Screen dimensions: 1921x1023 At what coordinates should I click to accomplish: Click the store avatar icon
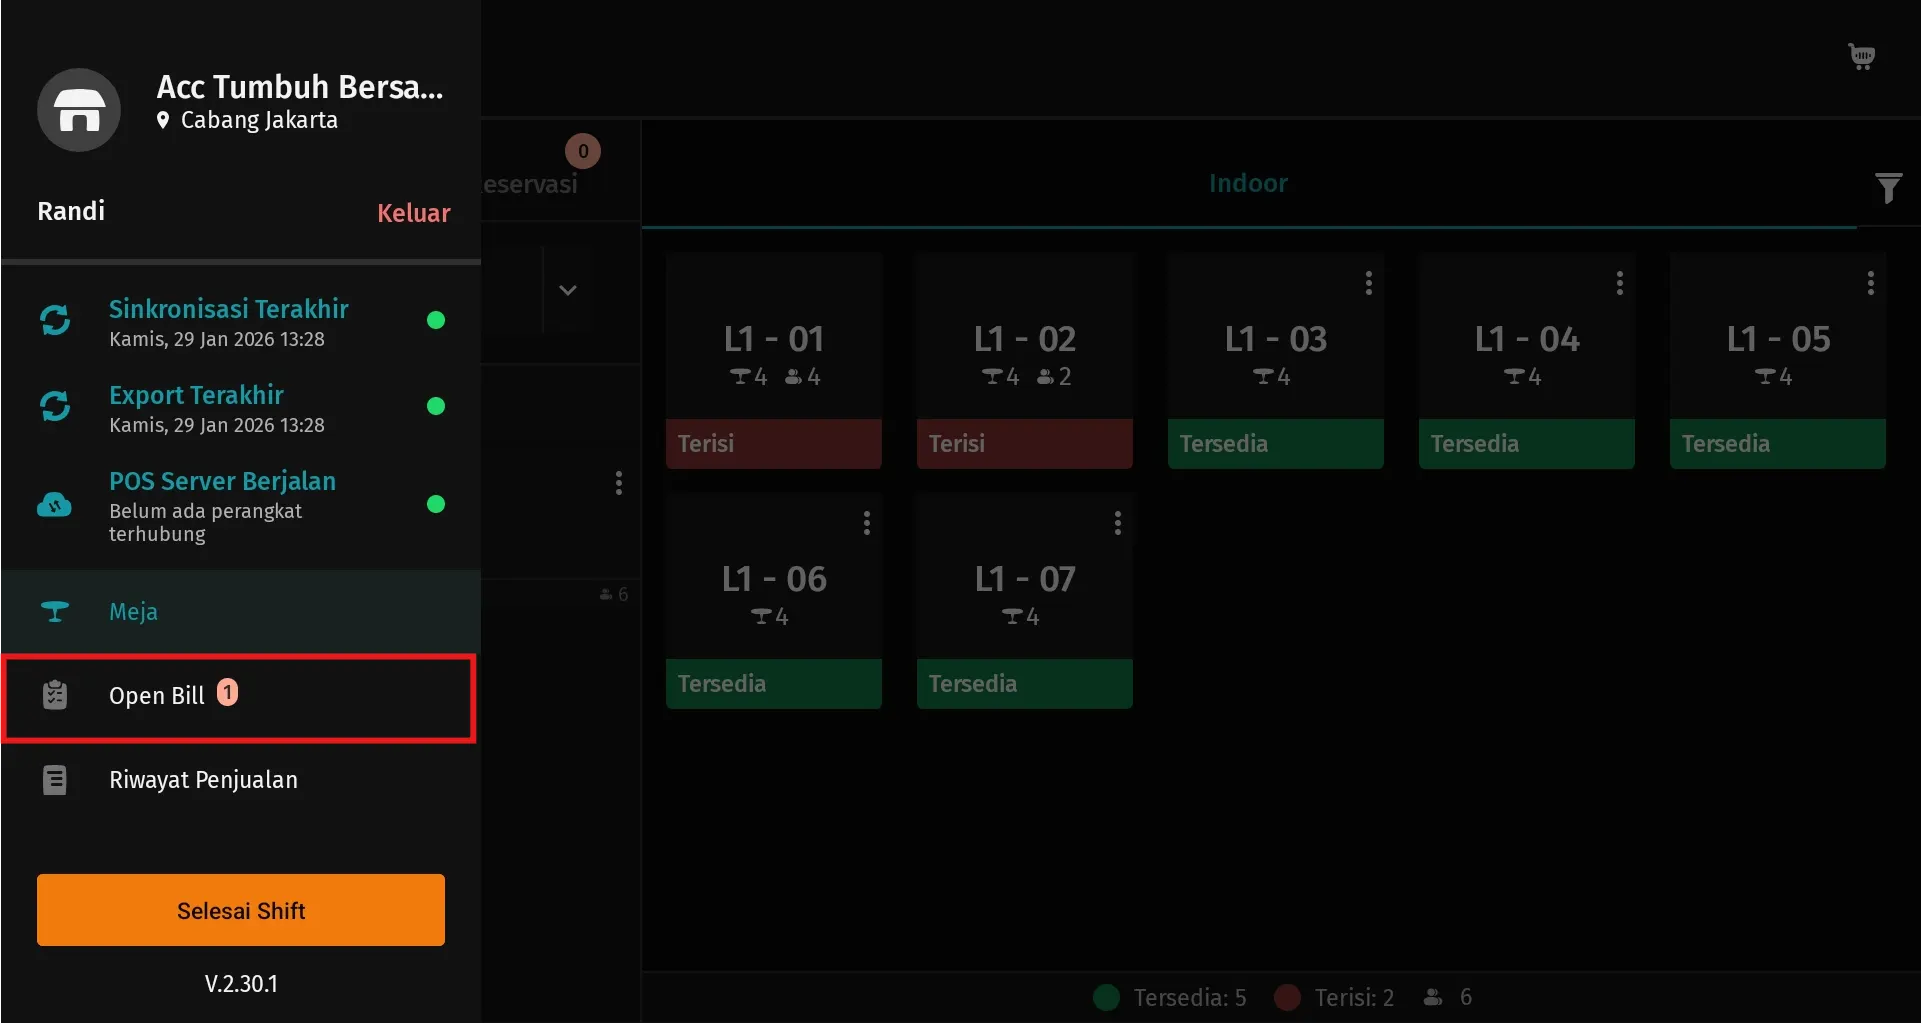click(x=79, y=110)
